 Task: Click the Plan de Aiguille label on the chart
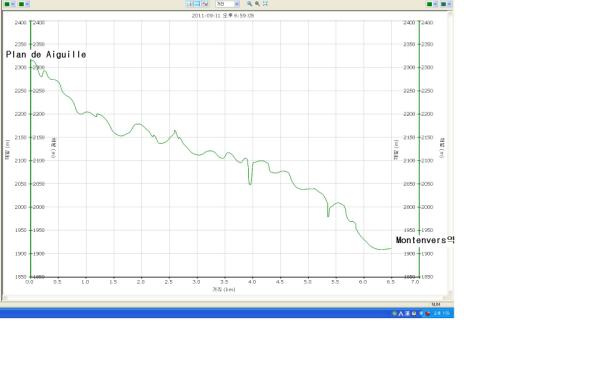click(x=46, y=54)
